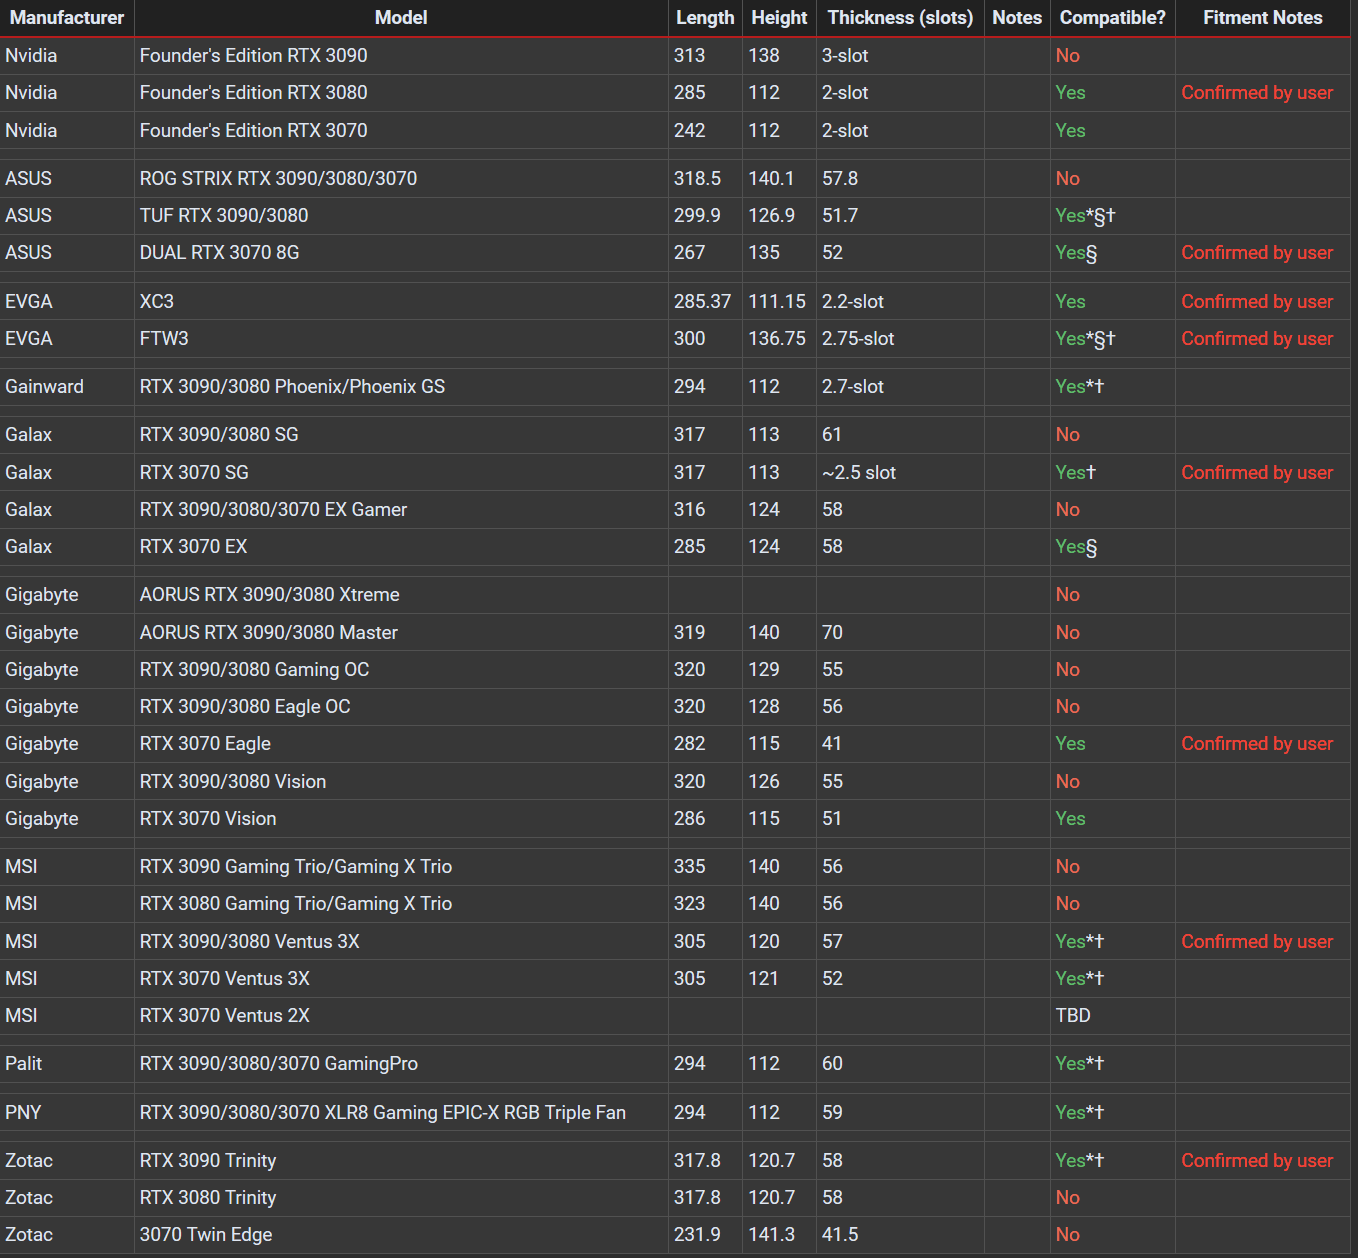
Task: Click Confirmed by user for Founder's RTX 3080
Action: pos(1257,93)
